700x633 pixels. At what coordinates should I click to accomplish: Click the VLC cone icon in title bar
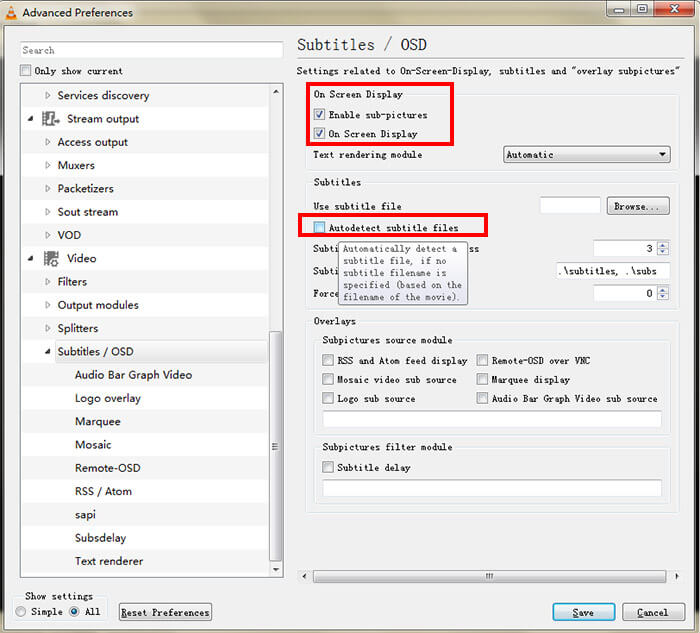(x=11, y=12)
